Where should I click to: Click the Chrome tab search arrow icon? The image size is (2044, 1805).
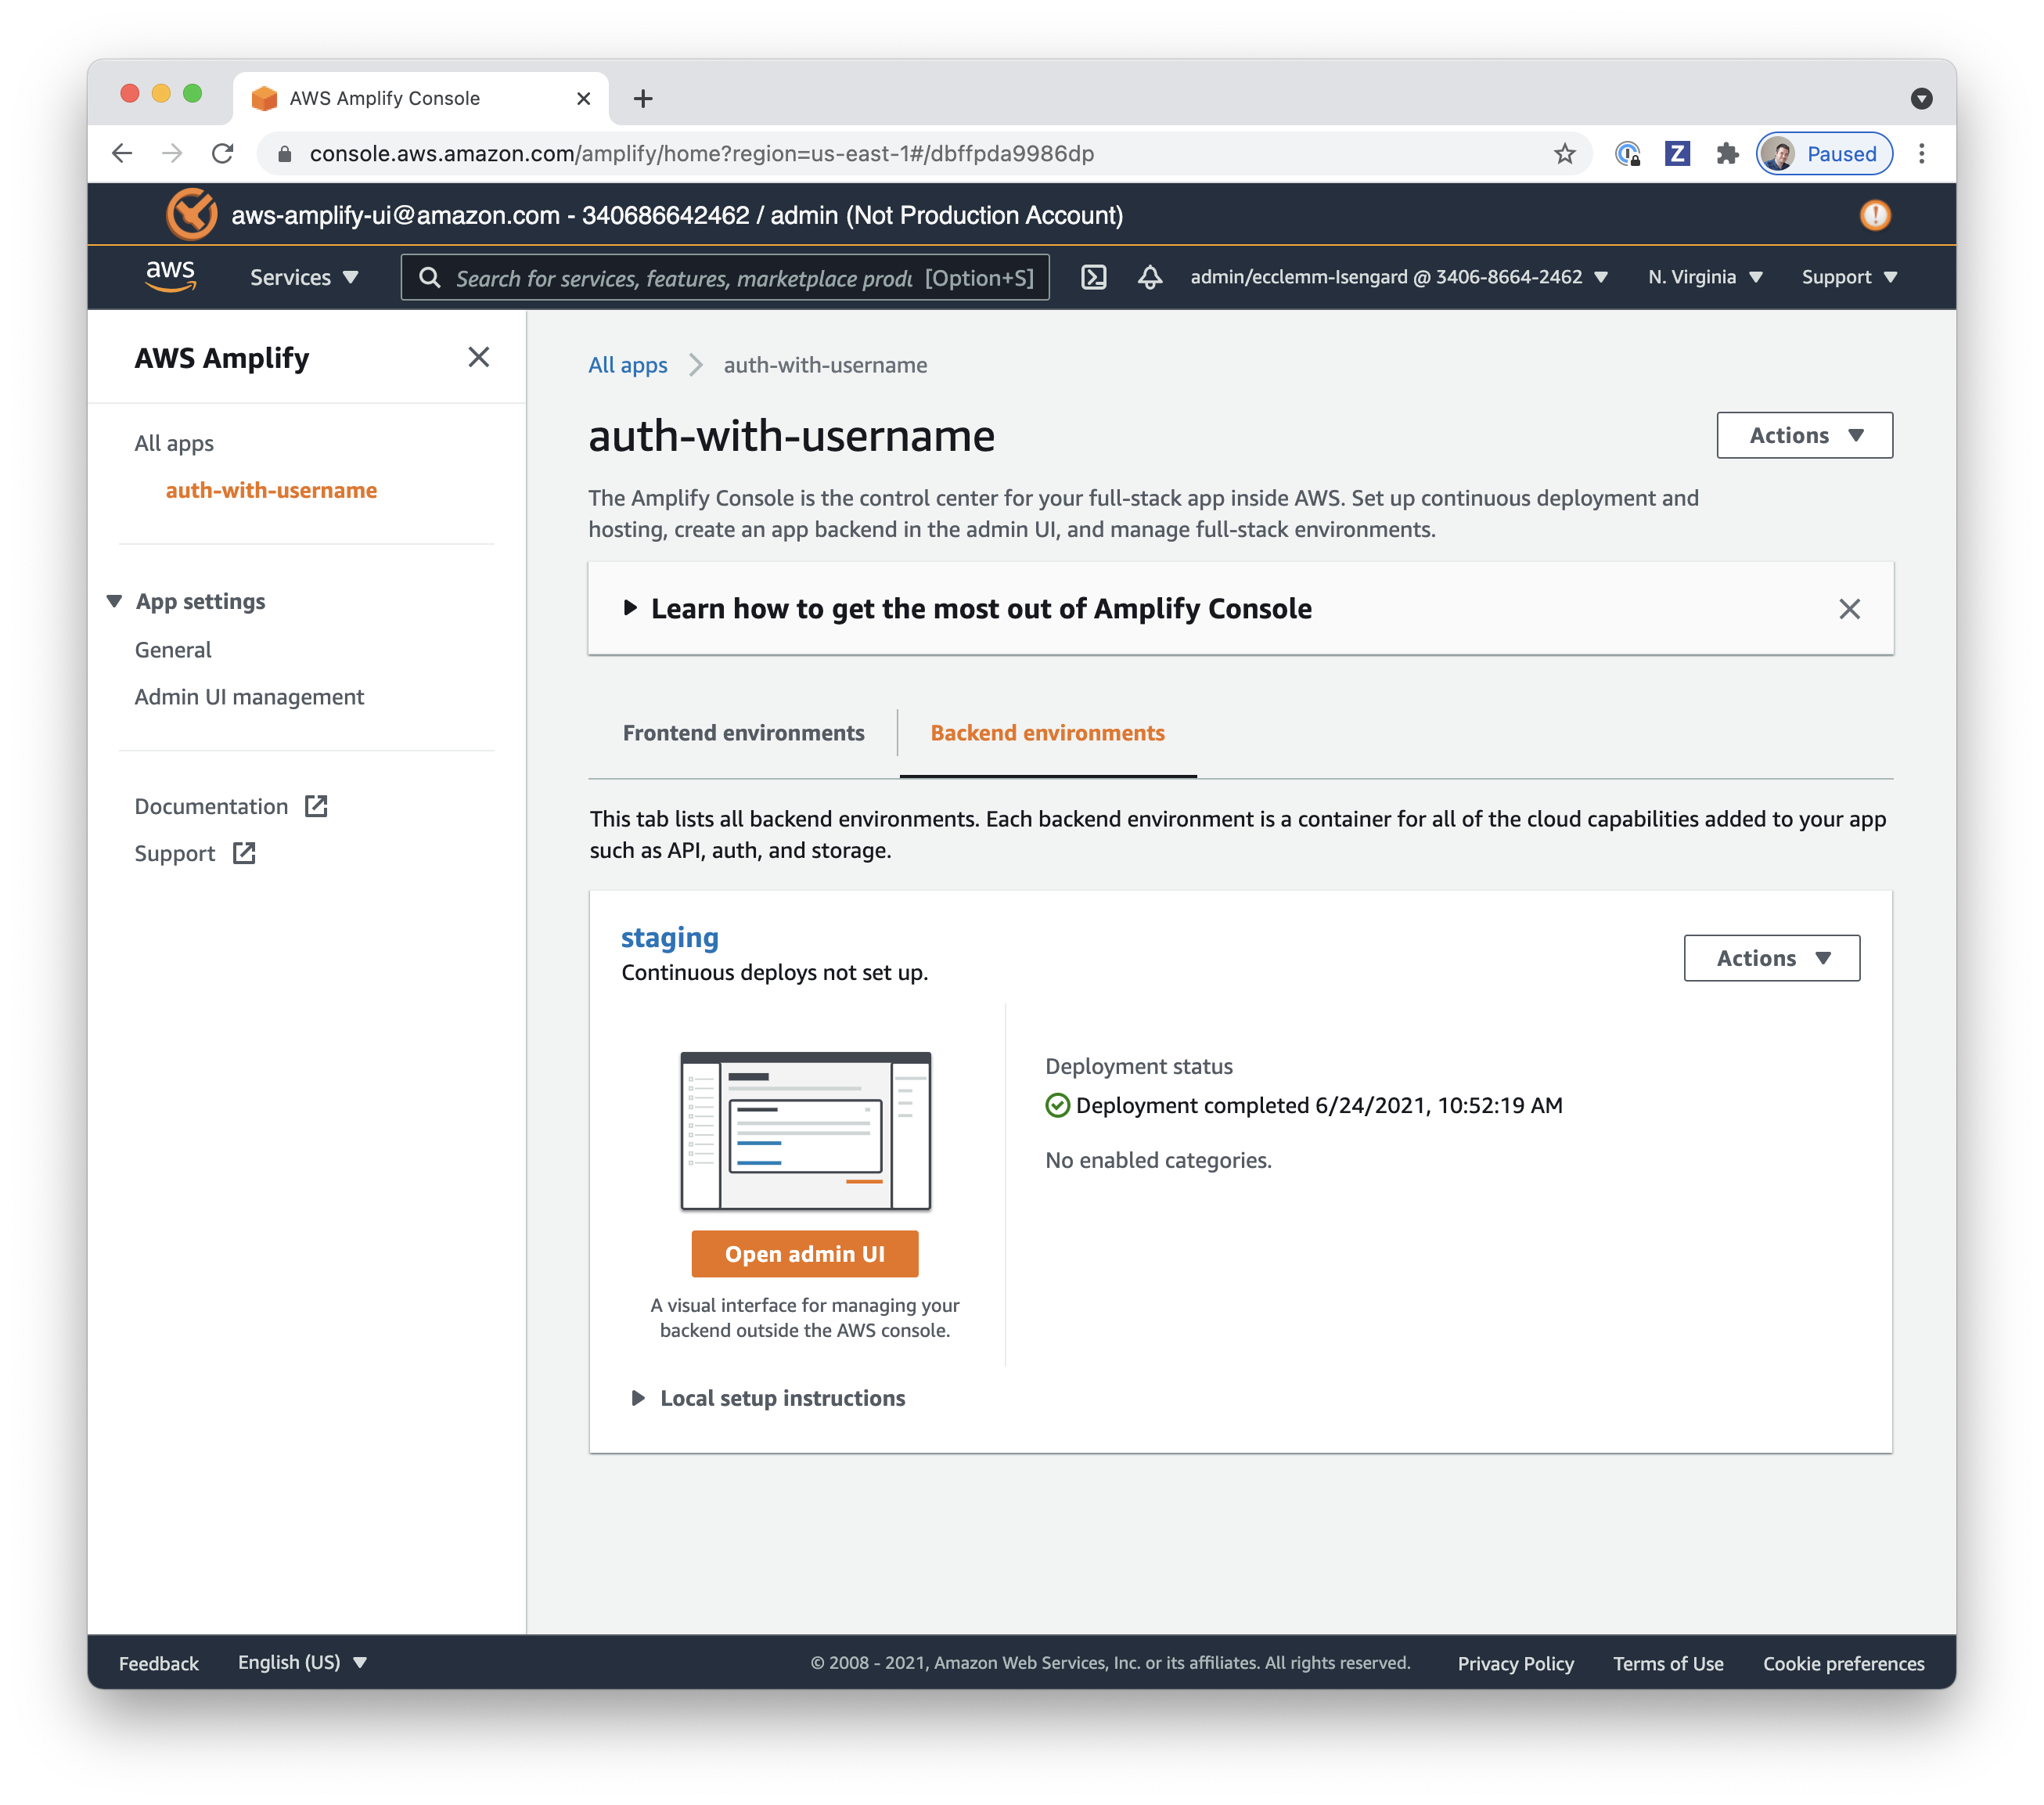pos(1921,98)
